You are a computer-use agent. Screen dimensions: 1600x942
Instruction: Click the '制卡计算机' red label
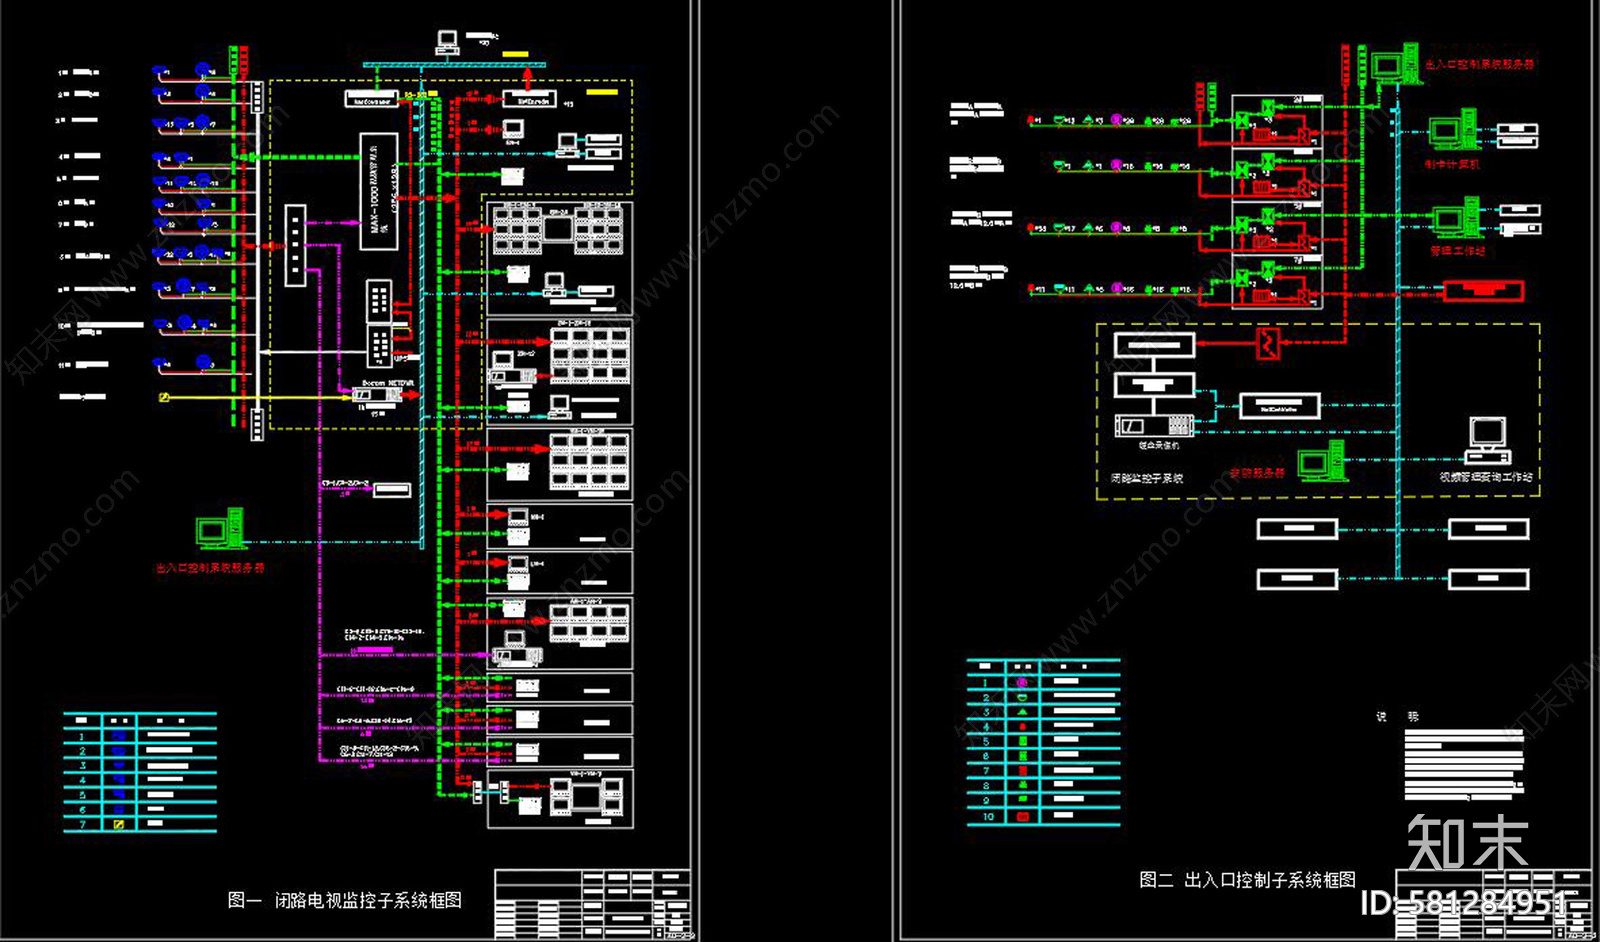(x=1452, y=163)
